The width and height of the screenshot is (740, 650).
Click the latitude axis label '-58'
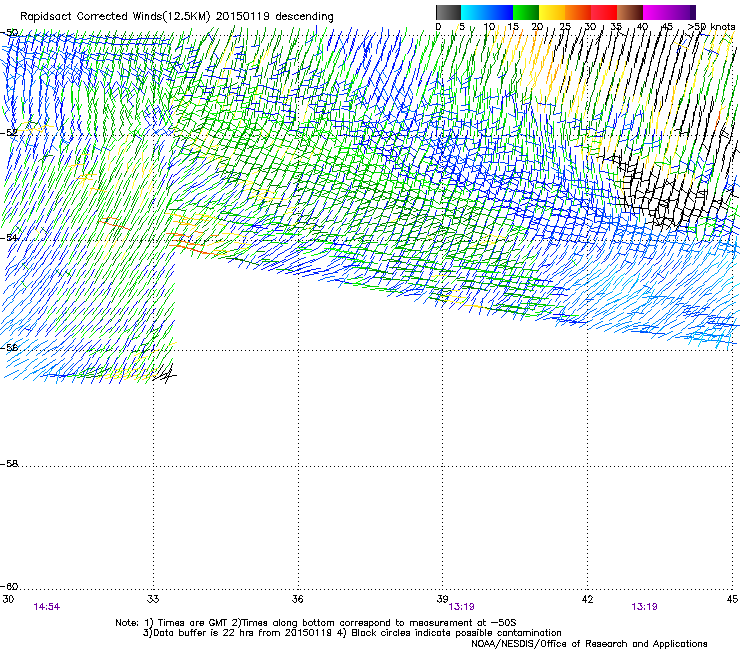coord(9,464)
